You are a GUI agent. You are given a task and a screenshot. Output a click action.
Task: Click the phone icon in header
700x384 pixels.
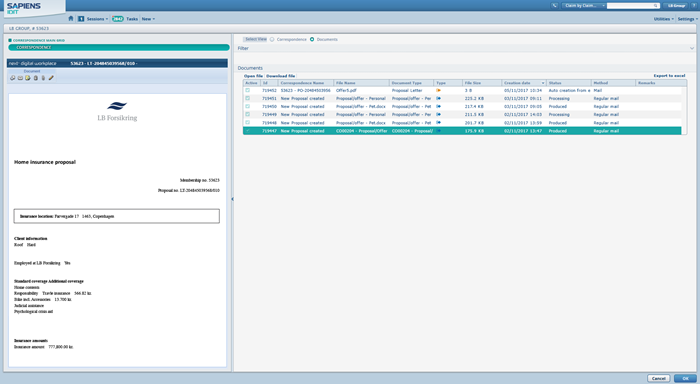click(x=554, y=5)
